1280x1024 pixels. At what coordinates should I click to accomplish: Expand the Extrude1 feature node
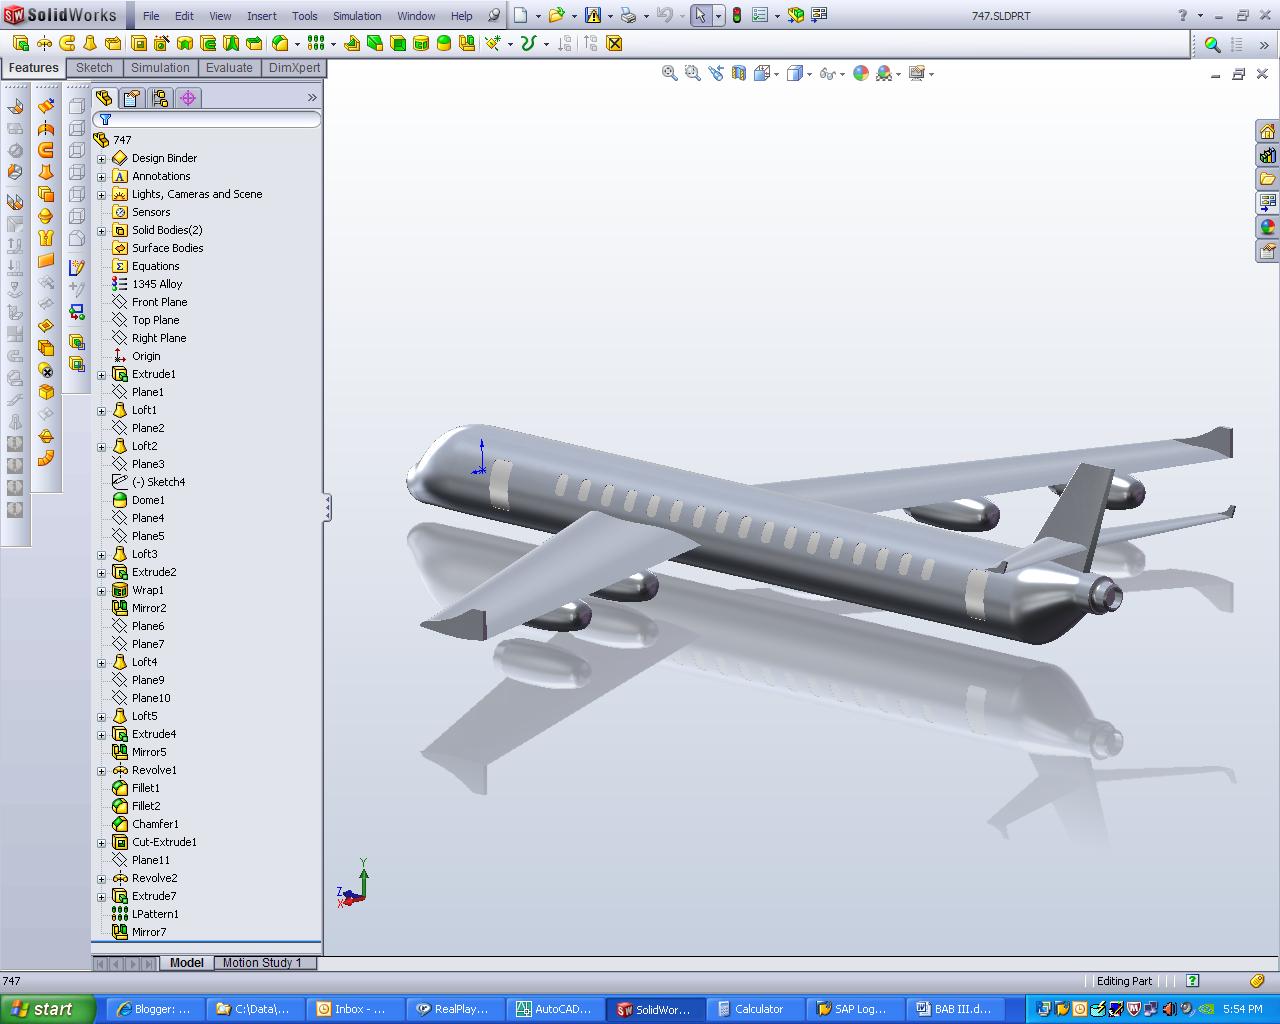(x=101, y=374)
